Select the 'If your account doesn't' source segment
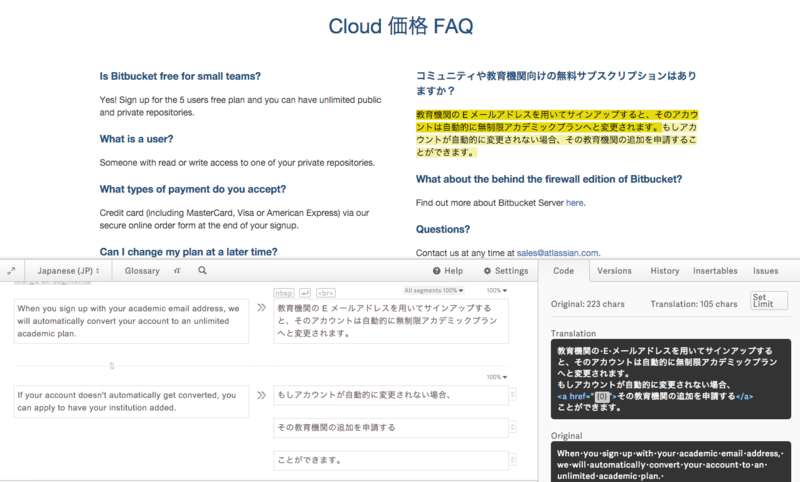 point(131,401)
